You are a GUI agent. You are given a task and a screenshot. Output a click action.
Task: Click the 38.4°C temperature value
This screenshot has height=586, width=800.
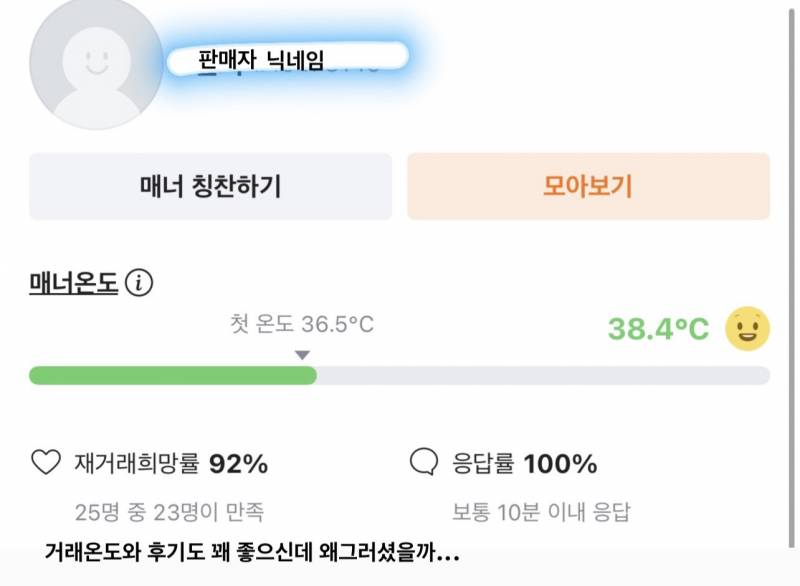(658, 329)
